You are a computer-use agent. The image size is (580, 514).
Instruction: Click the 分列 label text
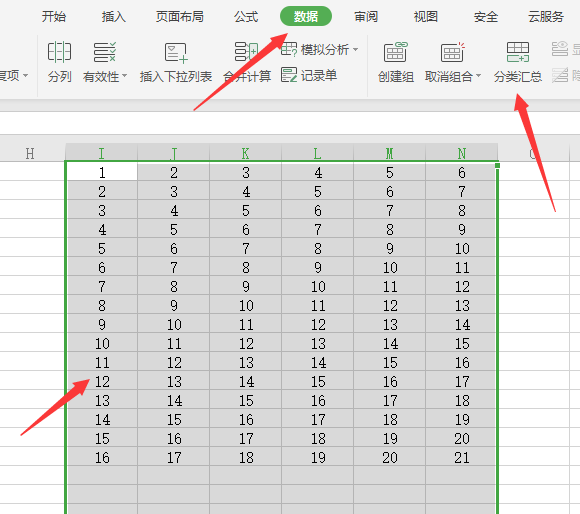click(x=60, y=77)
